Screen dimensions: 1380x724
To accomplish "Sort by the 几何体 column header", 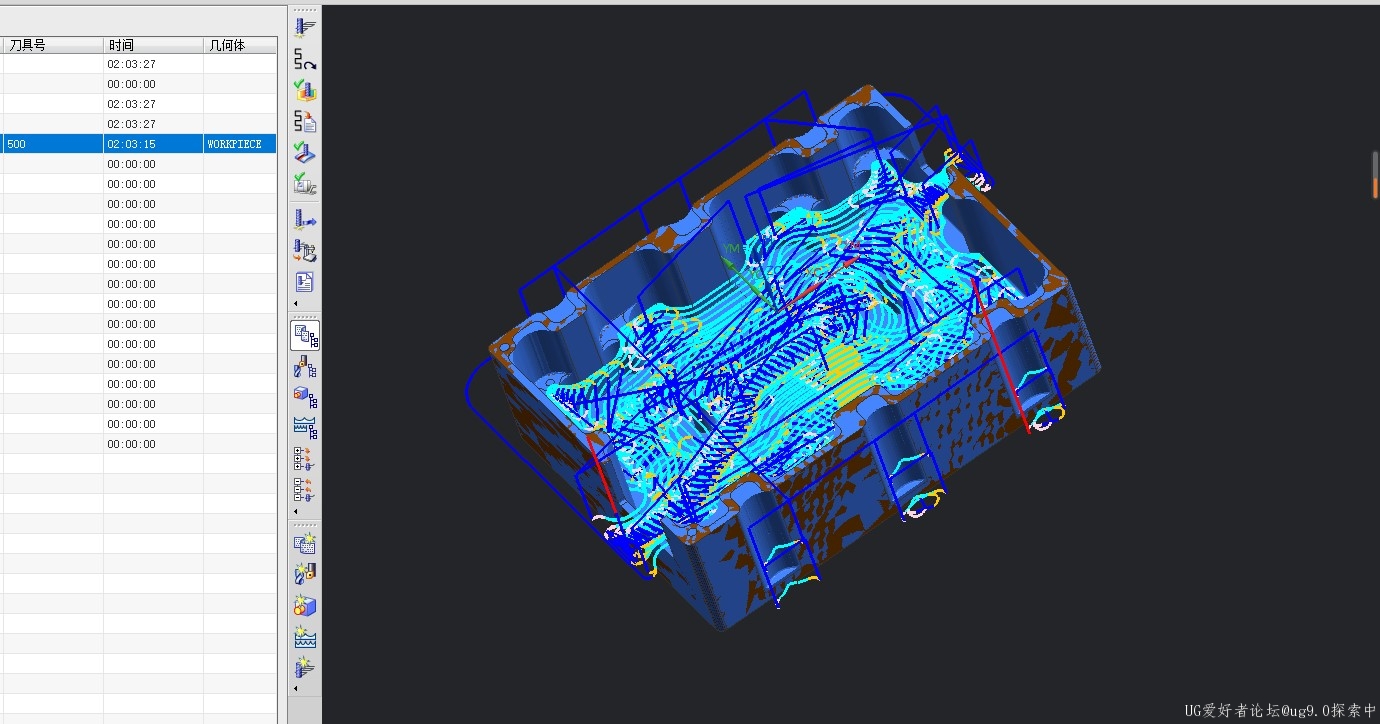I will [x=240, y=45].
